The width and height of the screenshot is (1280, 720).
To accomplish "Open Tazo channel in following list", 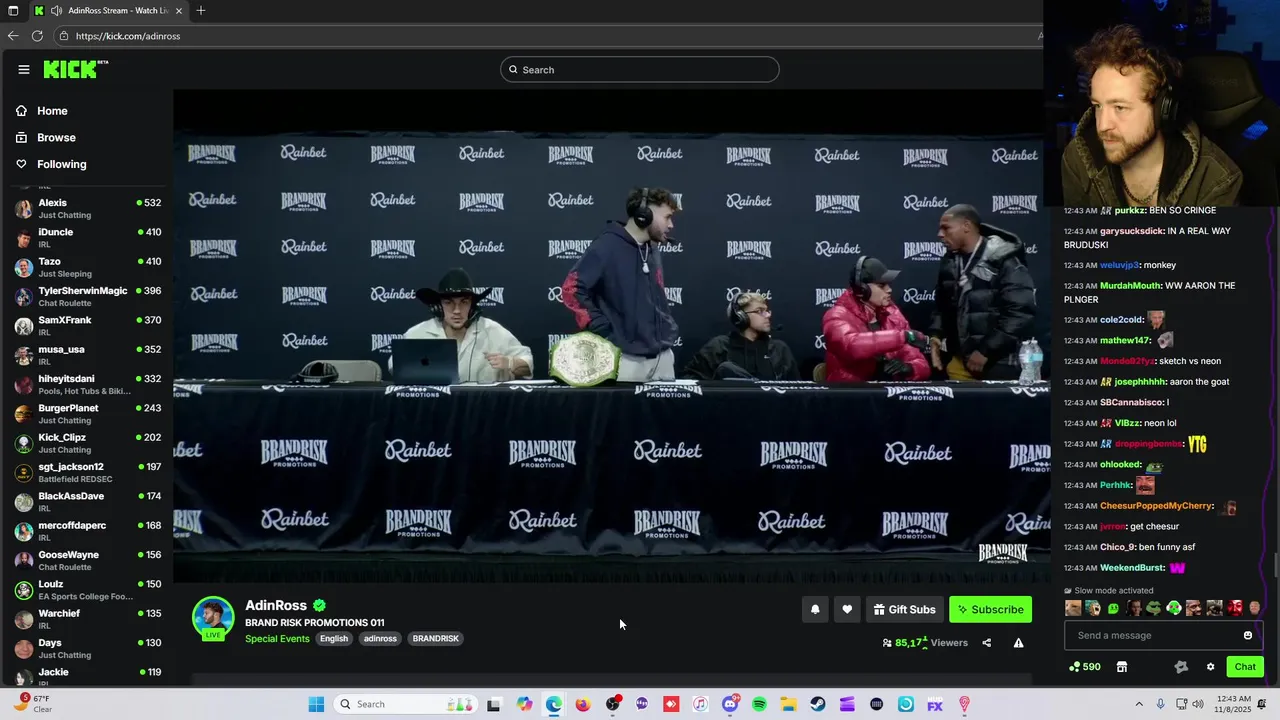I will click(88, 267).
